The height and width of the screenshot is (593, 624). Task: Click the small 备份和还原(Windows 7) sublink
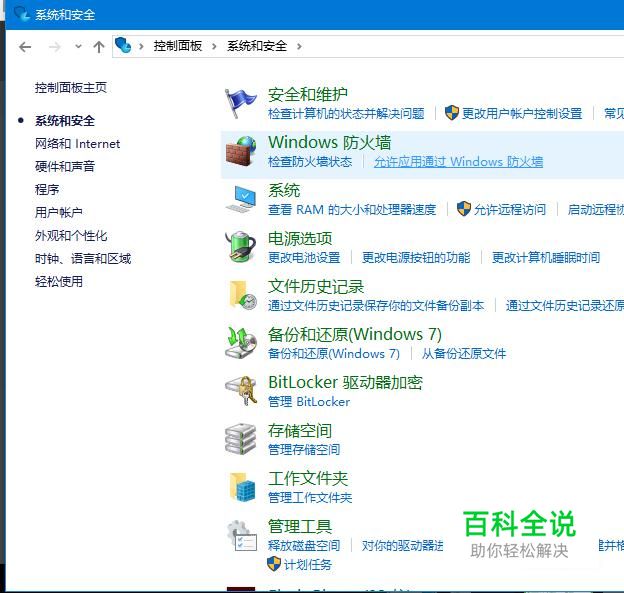333,353
